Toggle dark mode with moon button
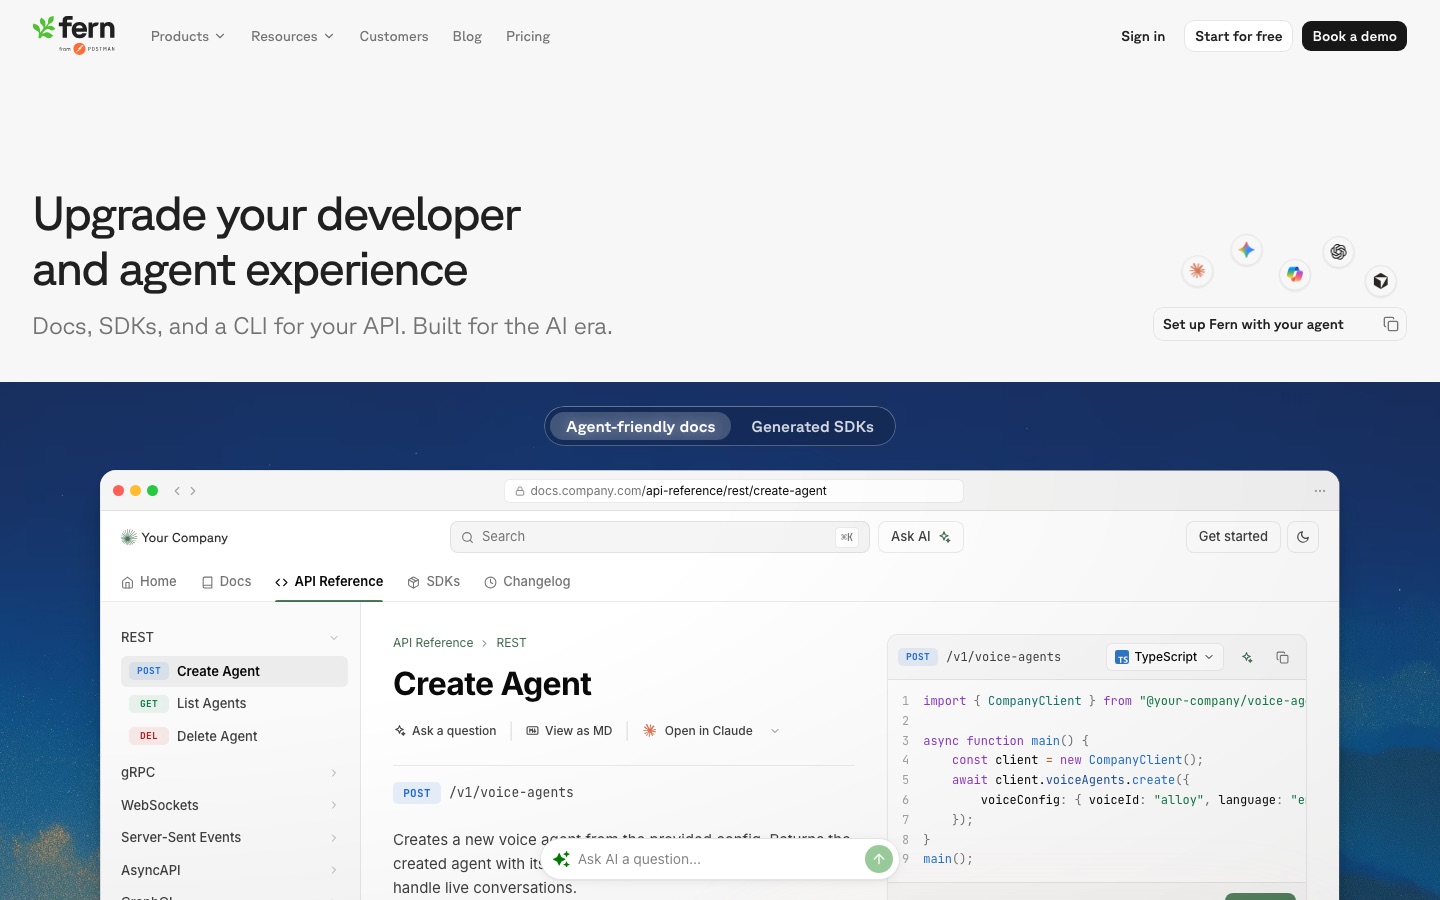This screenshot has width=1440, height=900. coord(1303,537)
